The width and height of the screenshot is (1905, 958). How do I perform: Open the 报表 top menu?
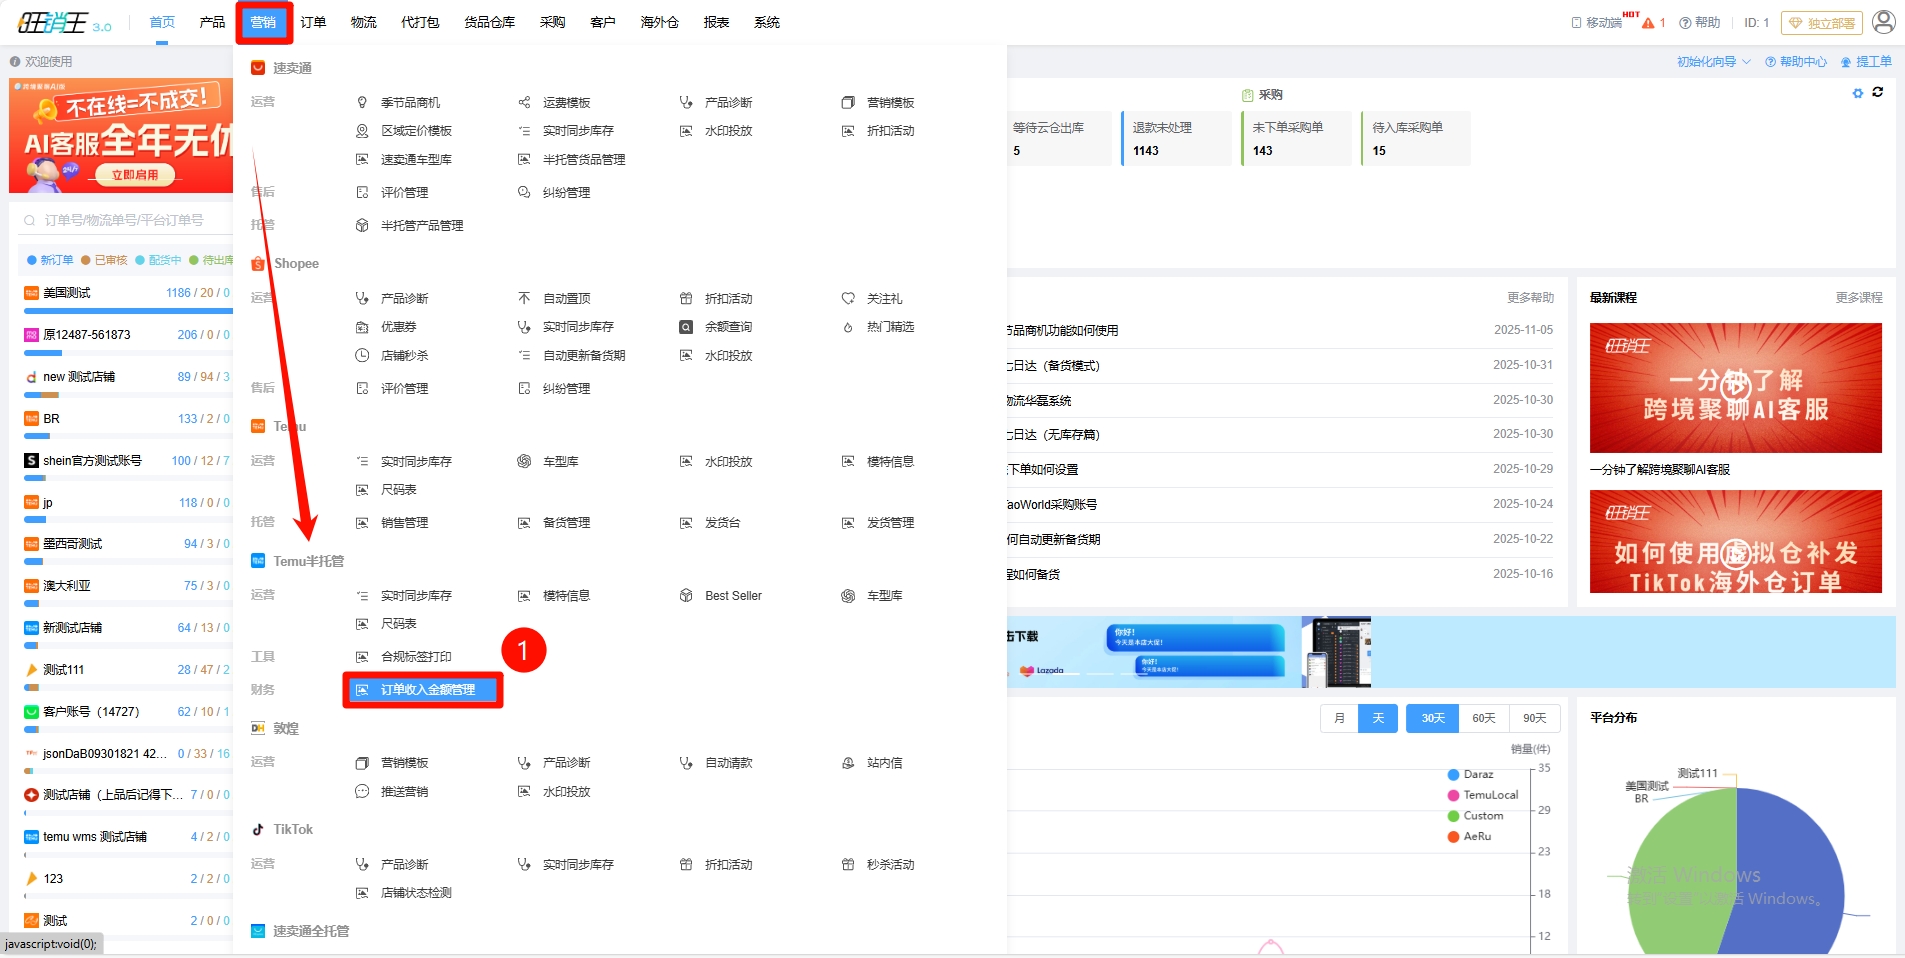(x=716, y=22)
